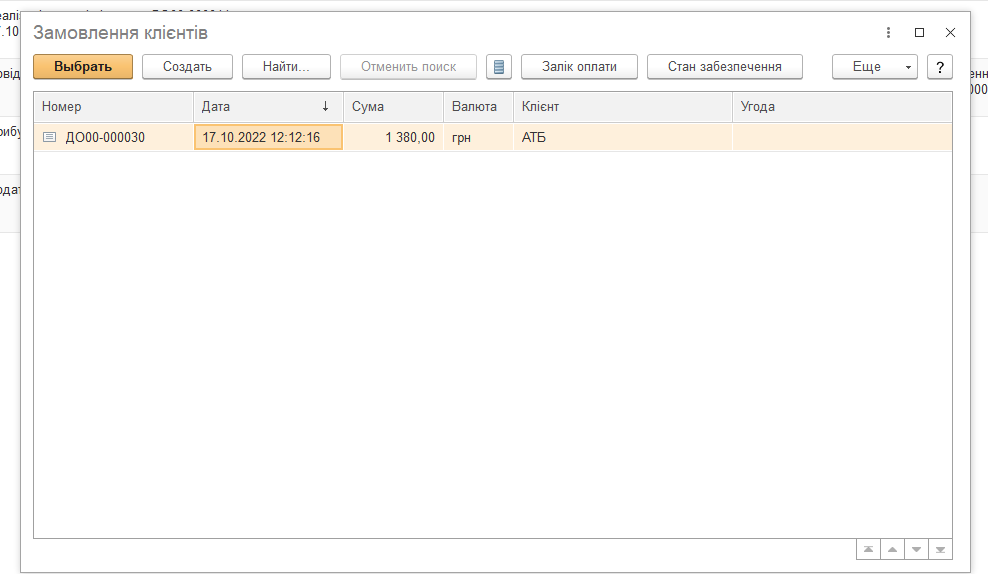Image resolution: width=988 pixels, height=574 pixels.
Task: Expand the Еще dropdown menu
Action: [875, 67]
